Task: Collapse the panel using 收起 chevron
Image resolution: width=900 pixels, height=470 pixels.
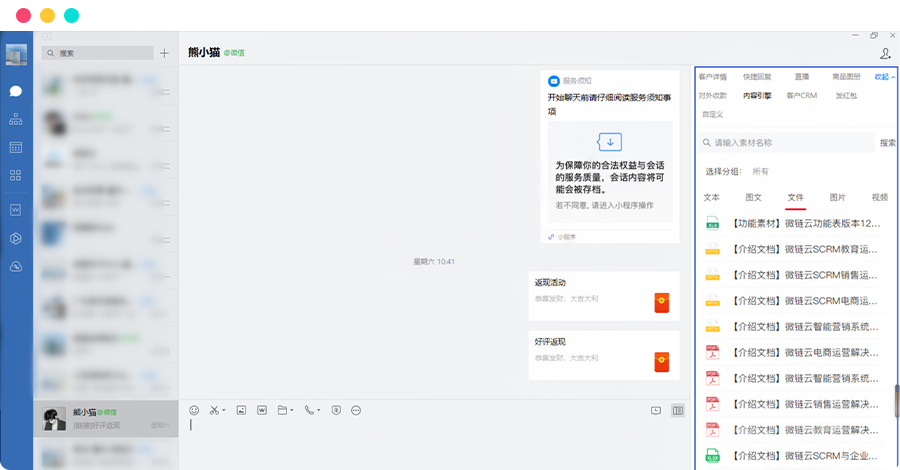Action: pyautogui.click(x=885, y=76)
